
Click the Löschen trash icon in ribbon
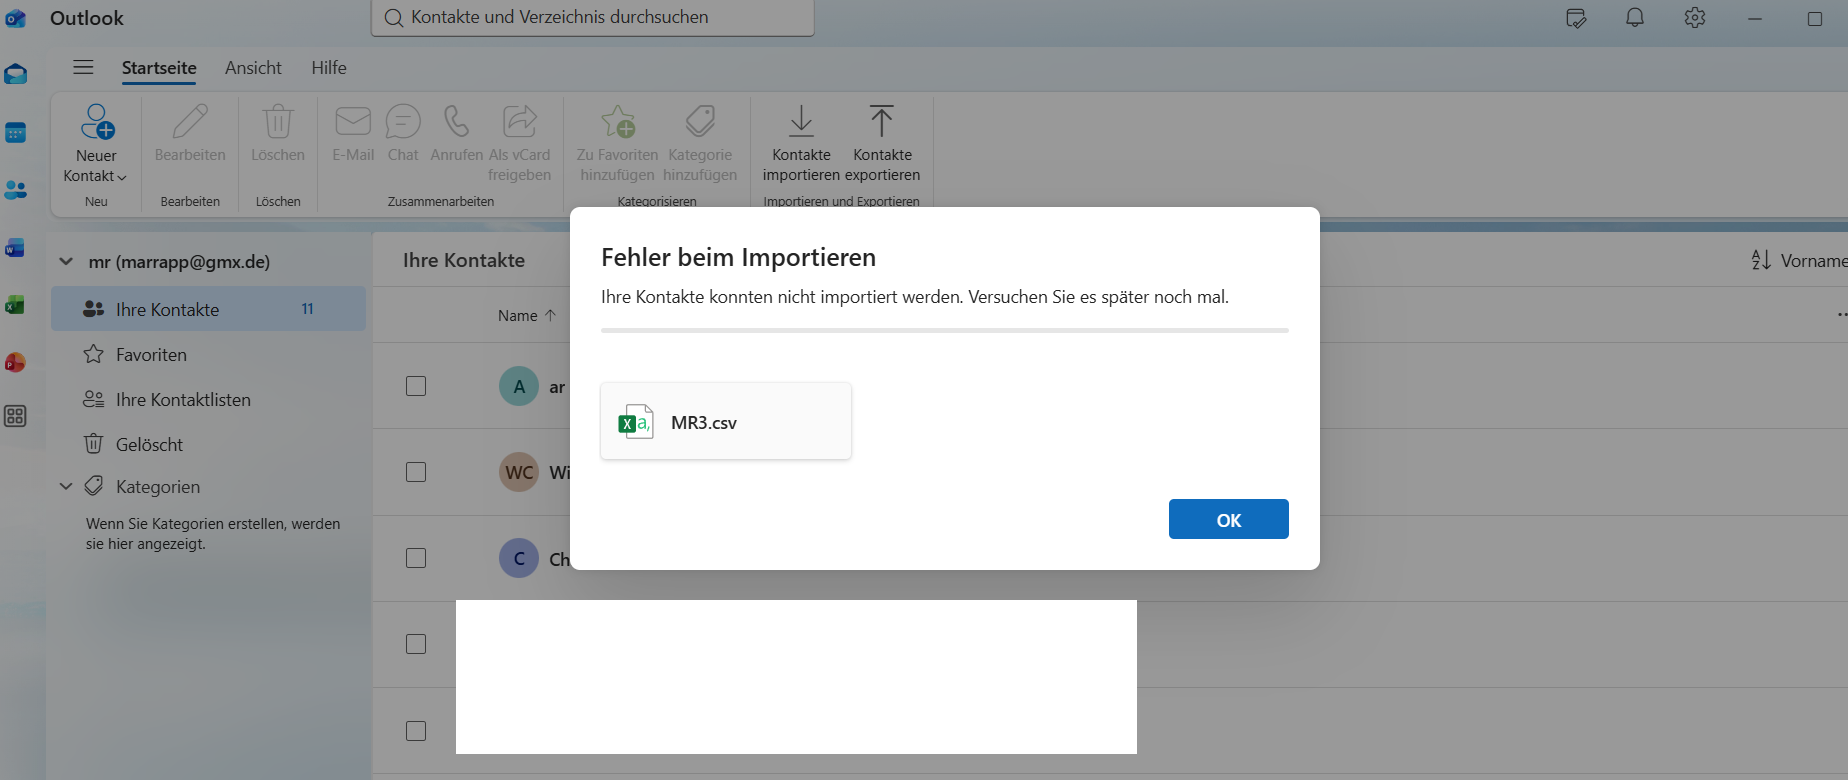(278, 121)
